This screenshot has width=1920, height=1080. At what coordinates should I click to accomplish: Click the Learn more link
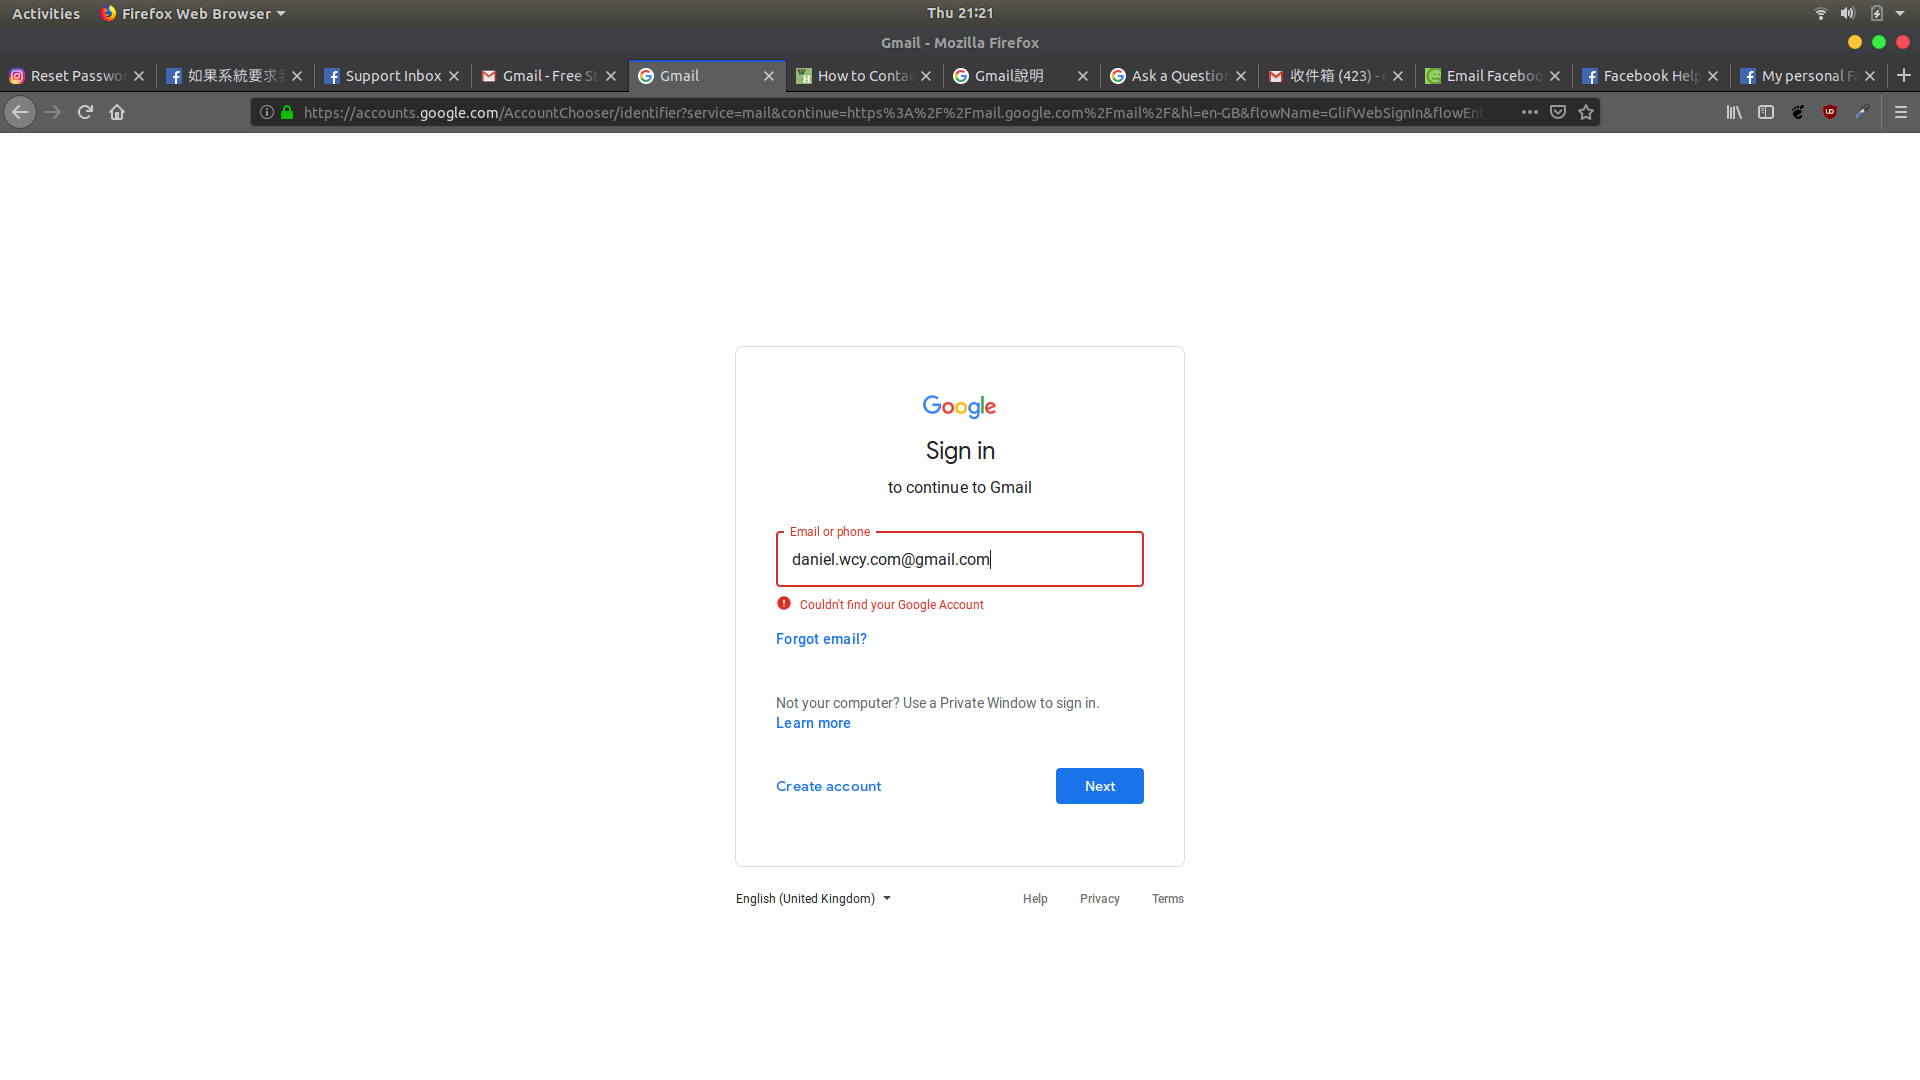[812, 723]
